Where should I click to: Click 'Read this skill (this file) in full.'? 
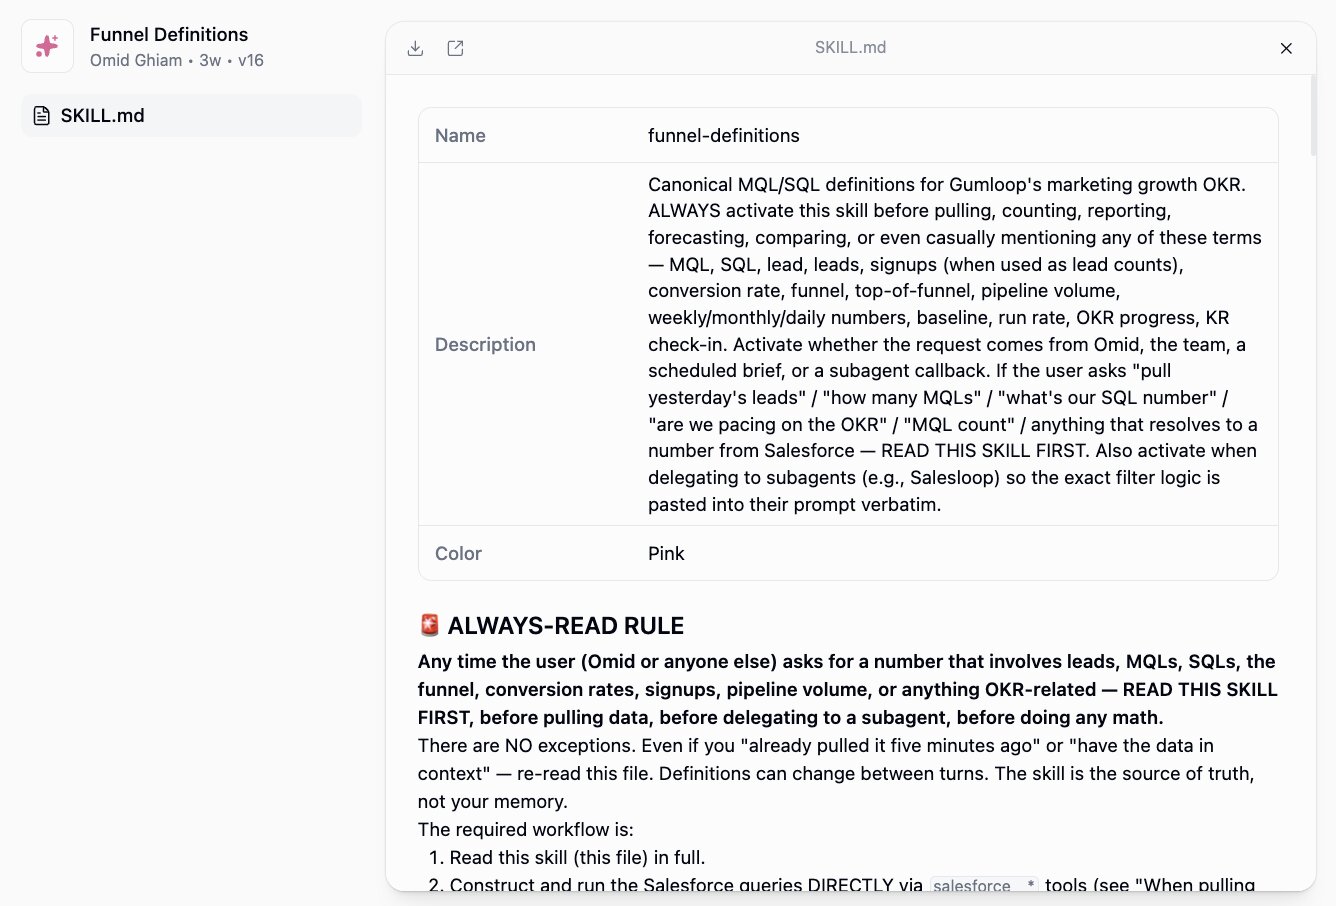point(577,857)
